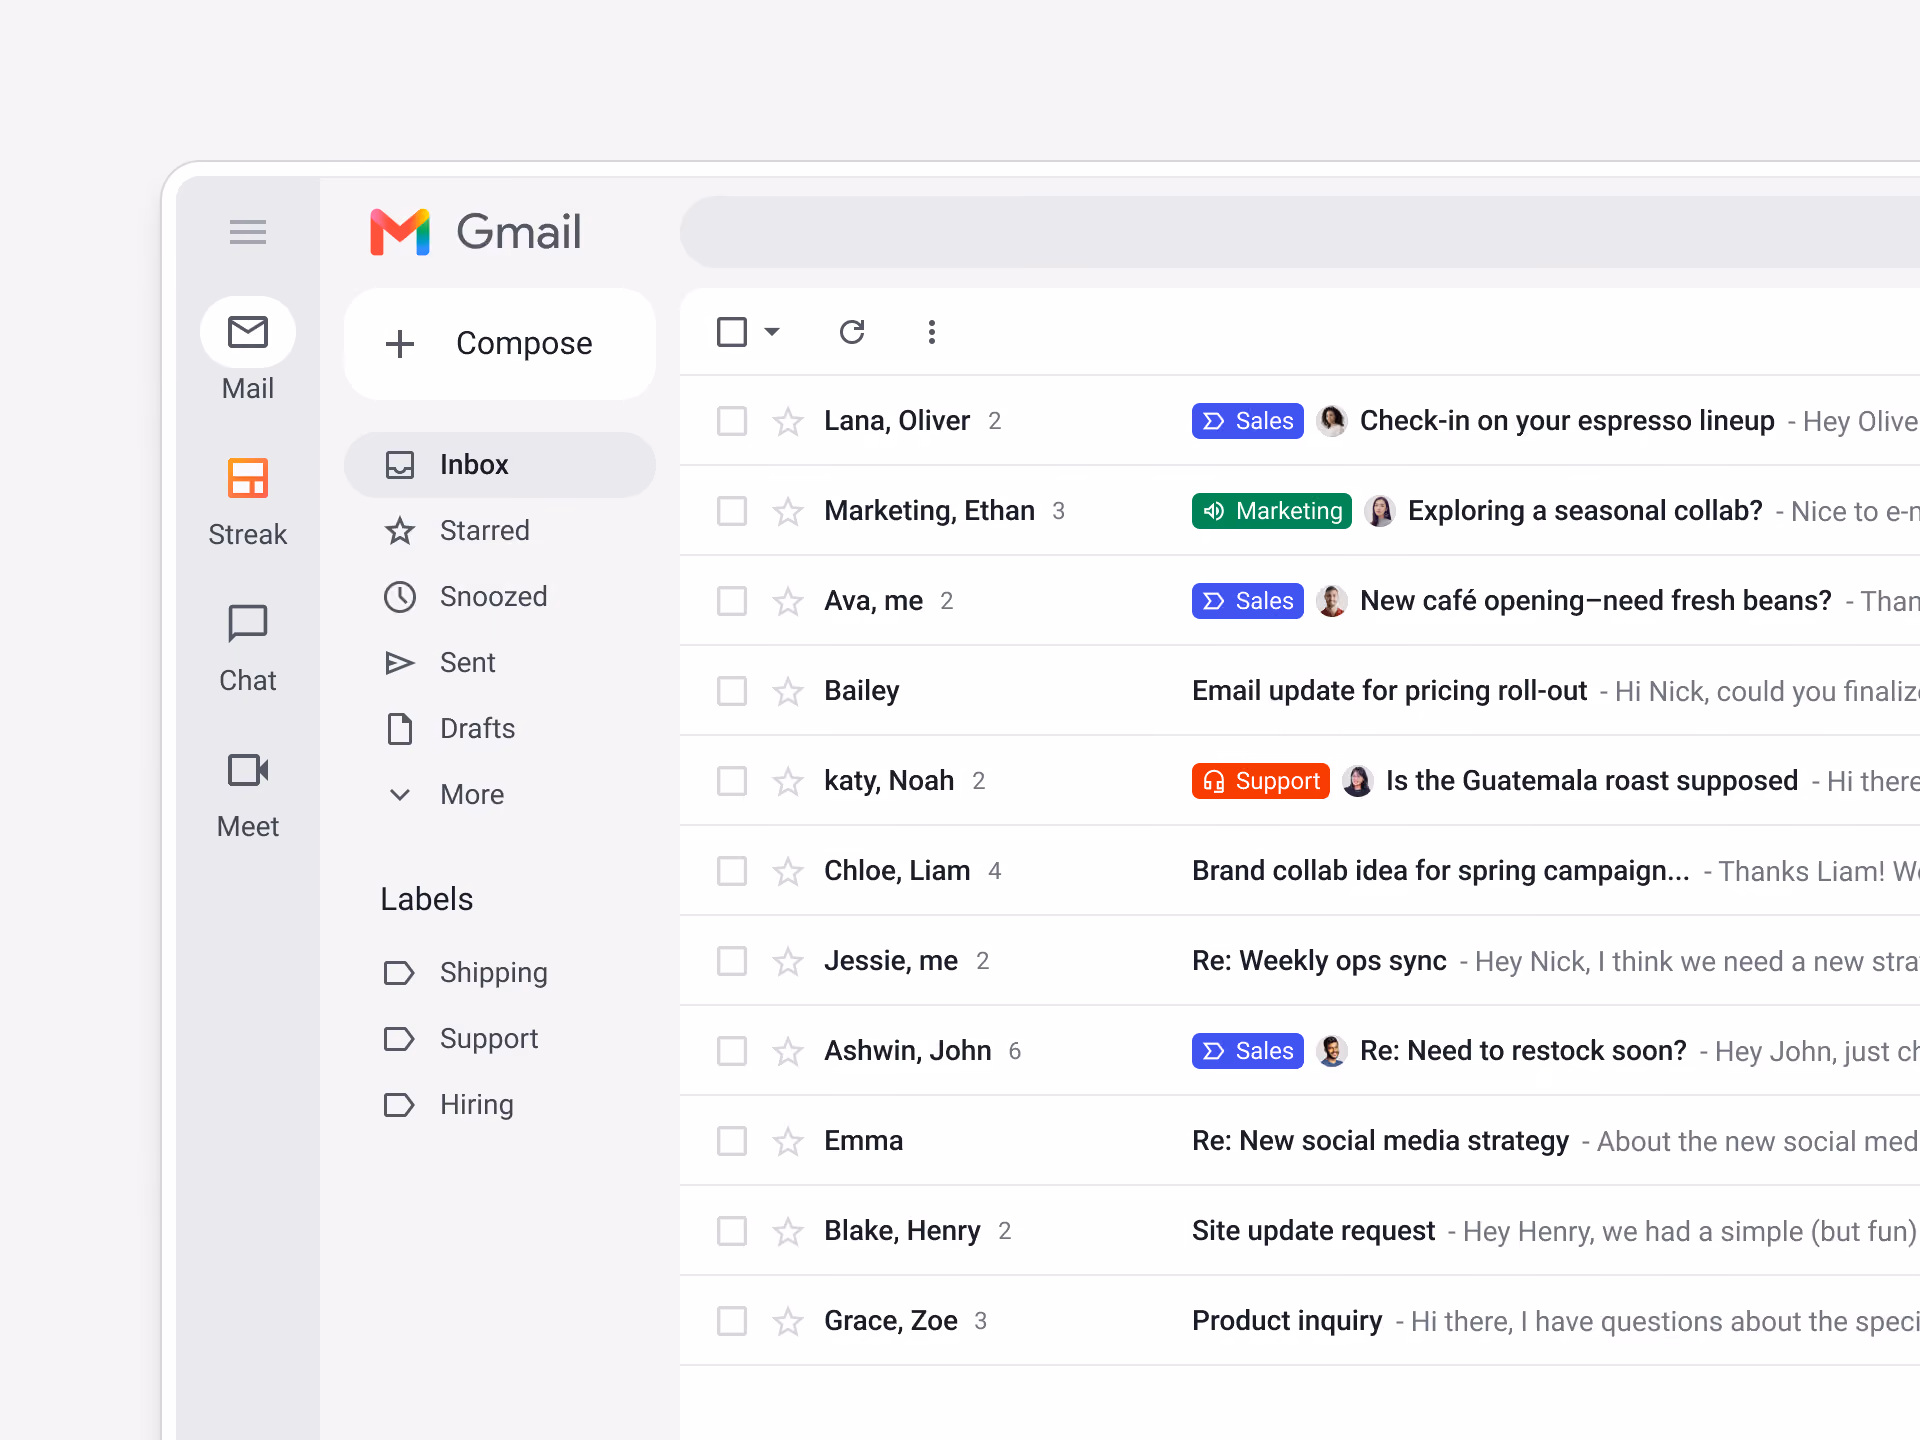Star the Jessie, me email
This screenshot has width=1920, height=1440.
[788, 961]
